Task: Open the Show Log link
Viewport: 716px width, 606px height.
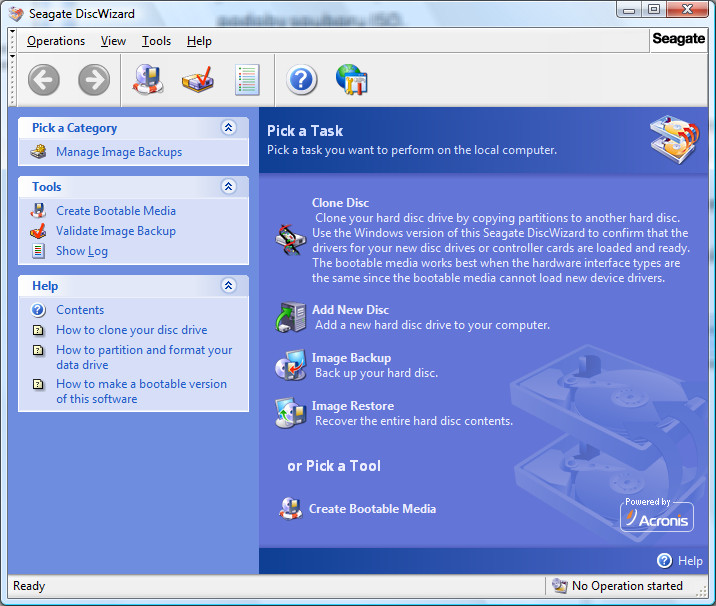Action: [82, 251]
